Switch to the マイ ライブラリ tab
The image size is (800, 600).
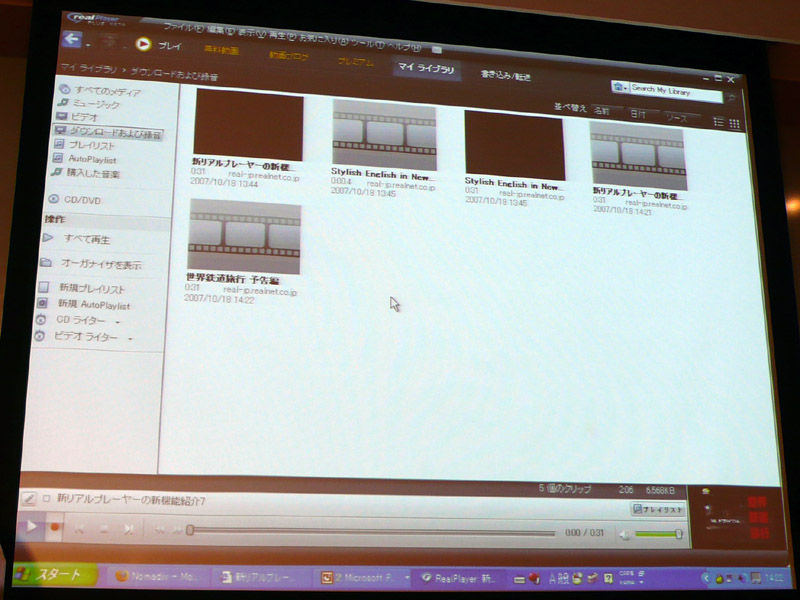pyautogui.click(x=426, y=68)
